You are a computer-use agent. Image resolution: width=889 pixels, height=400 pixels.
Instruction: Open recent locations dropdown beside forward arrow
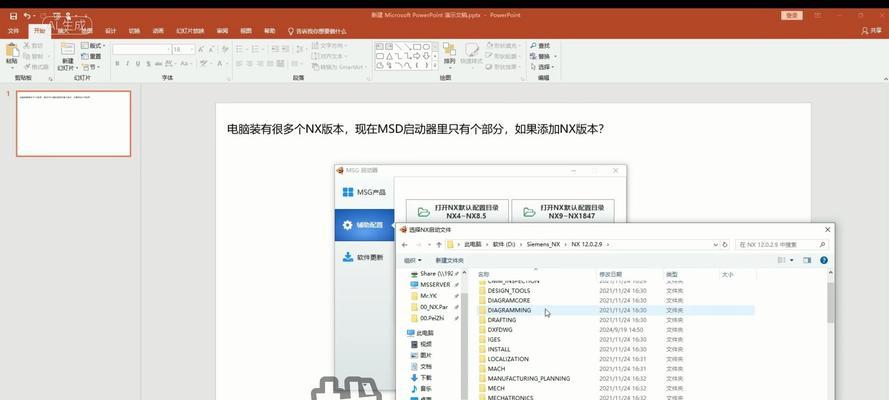(x=429, y=245)
